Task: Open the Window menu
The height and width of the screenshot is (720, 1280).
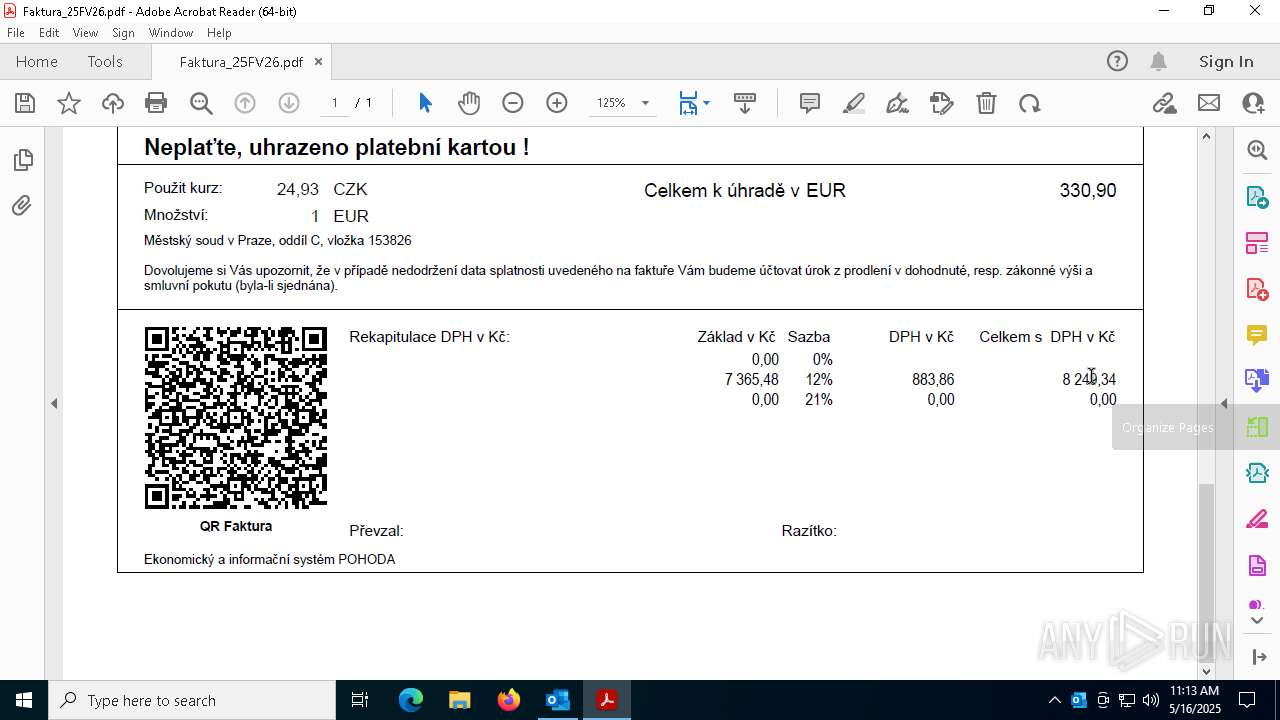Action: 171,33
